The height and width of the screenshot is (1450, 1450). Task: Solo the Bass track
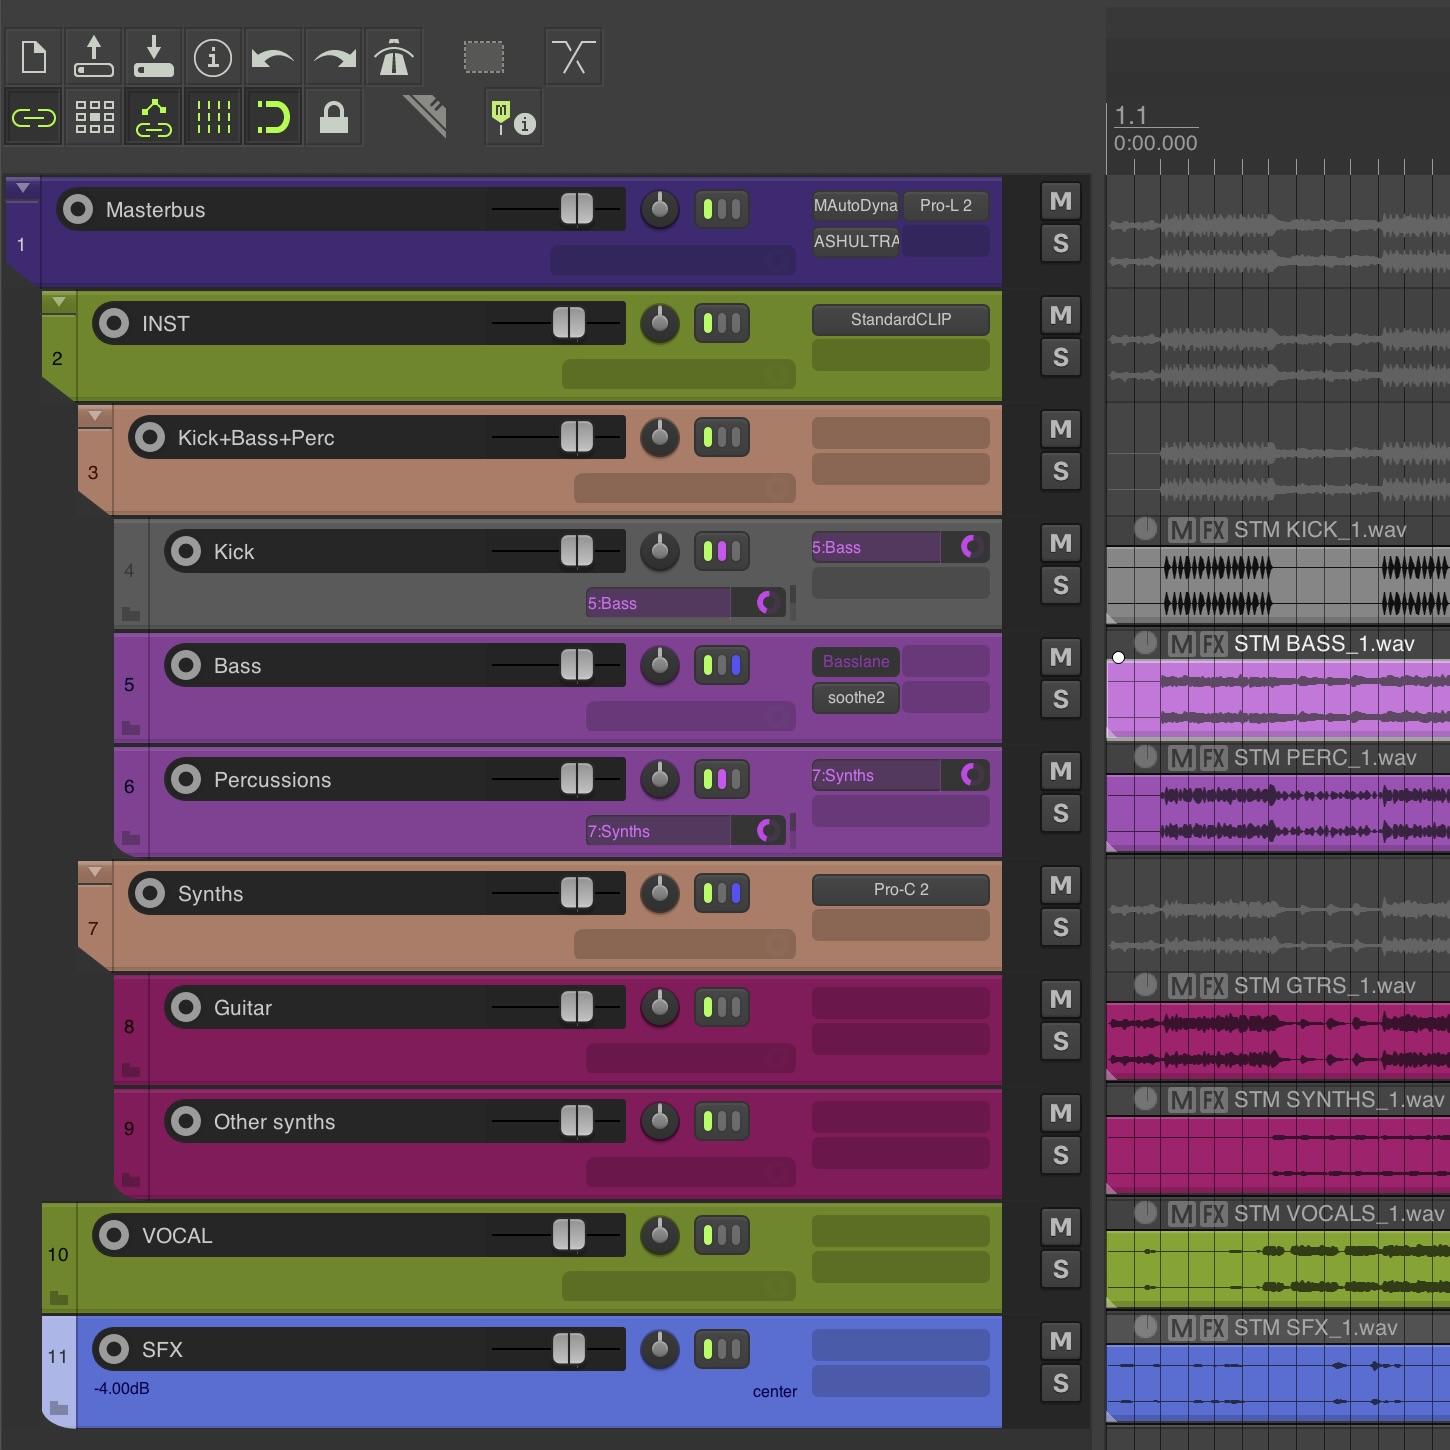(x=1060, y=699)
